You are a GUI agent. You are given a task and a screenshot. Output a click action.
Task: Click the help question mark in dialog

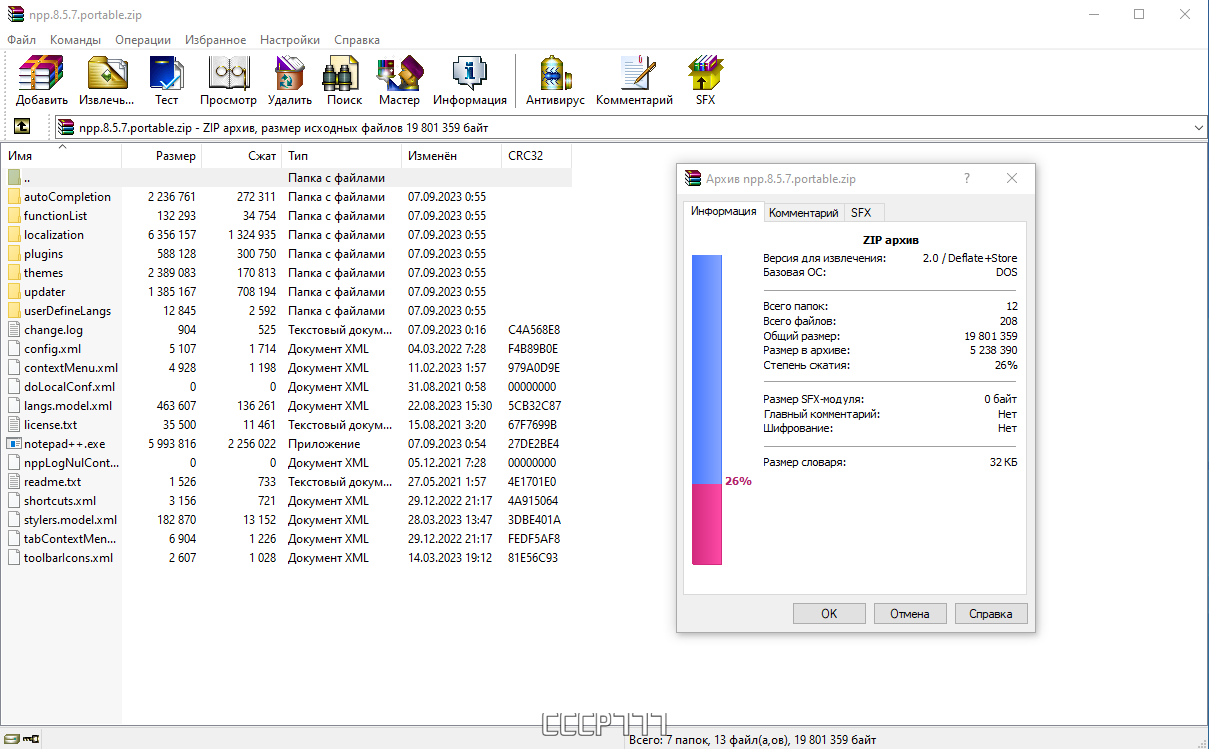click(x=967, y=178)
